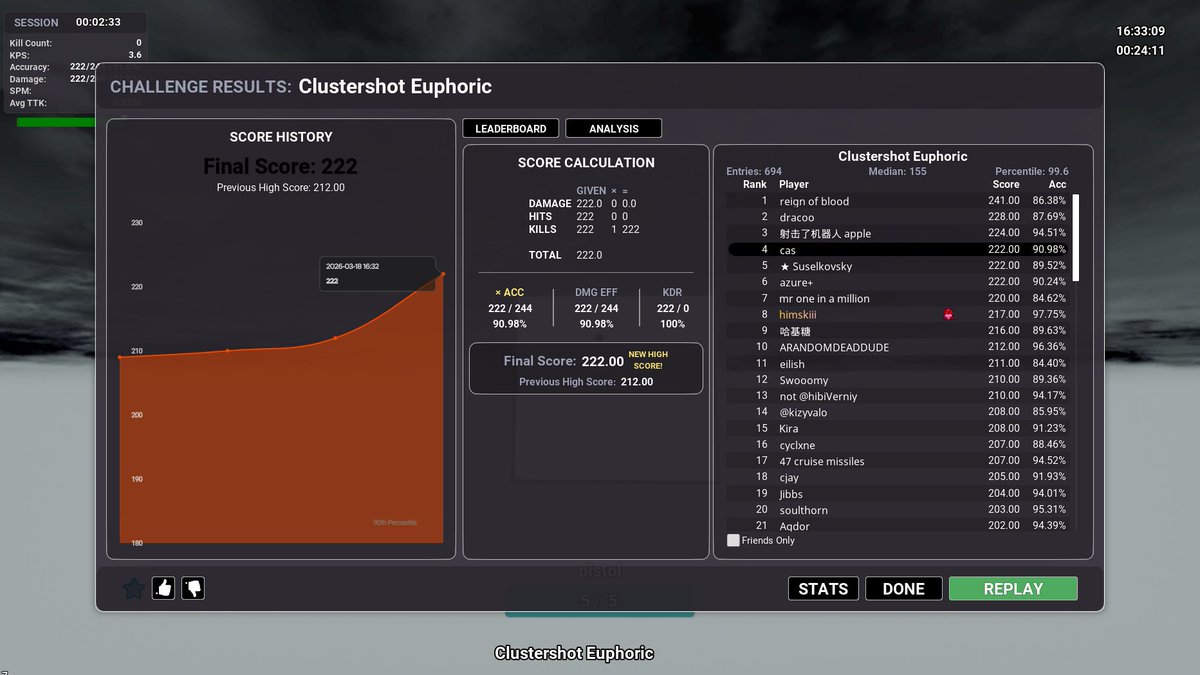Give the scenario a thumbs up

pyautogui.click(x=163, y=589)
